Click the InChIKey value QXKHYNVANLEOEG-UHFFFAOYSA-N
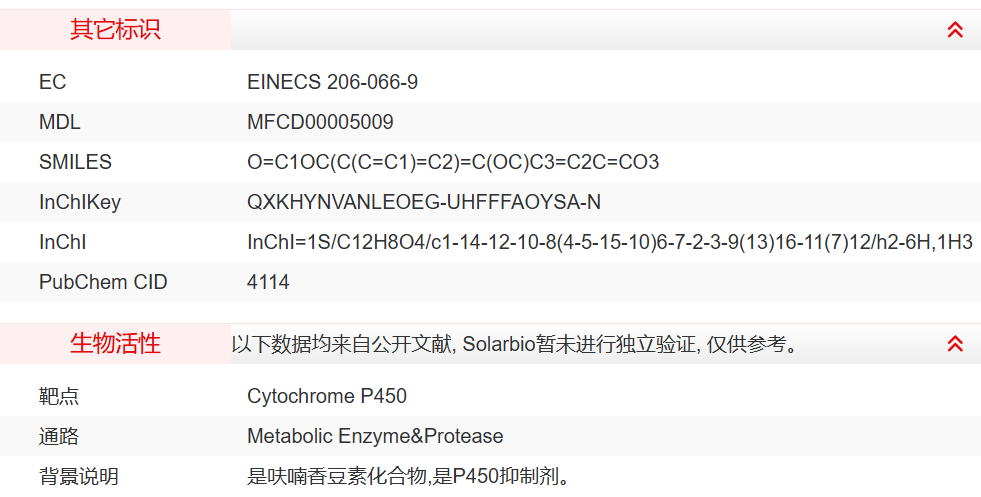This screenshot has width=981, height=497. pos(424,202)
